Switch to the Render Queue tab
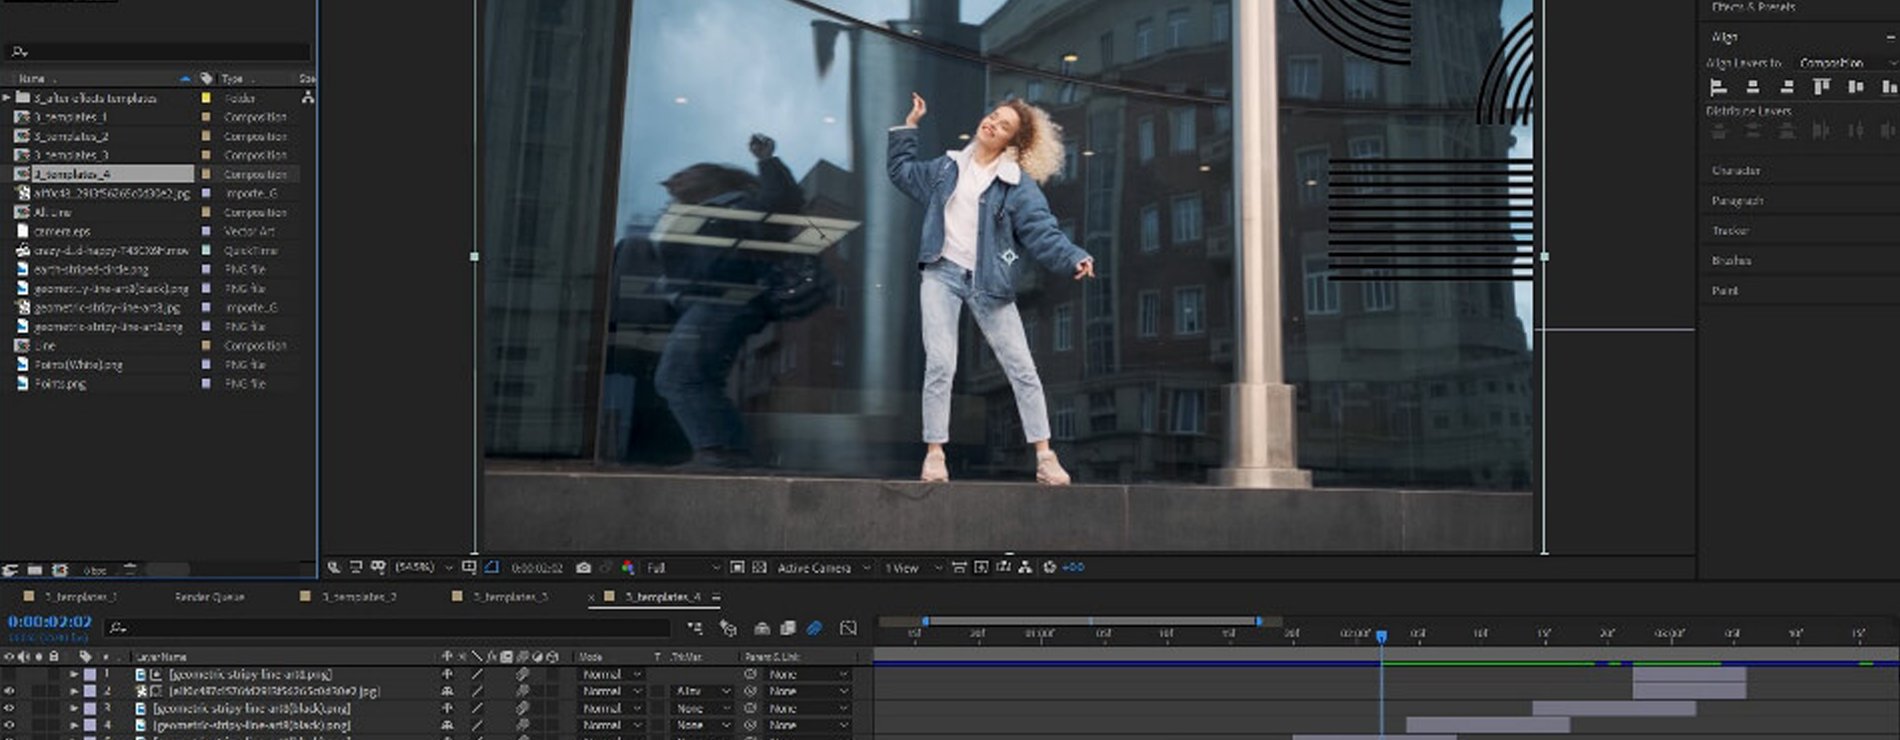 tap(209, 597)
